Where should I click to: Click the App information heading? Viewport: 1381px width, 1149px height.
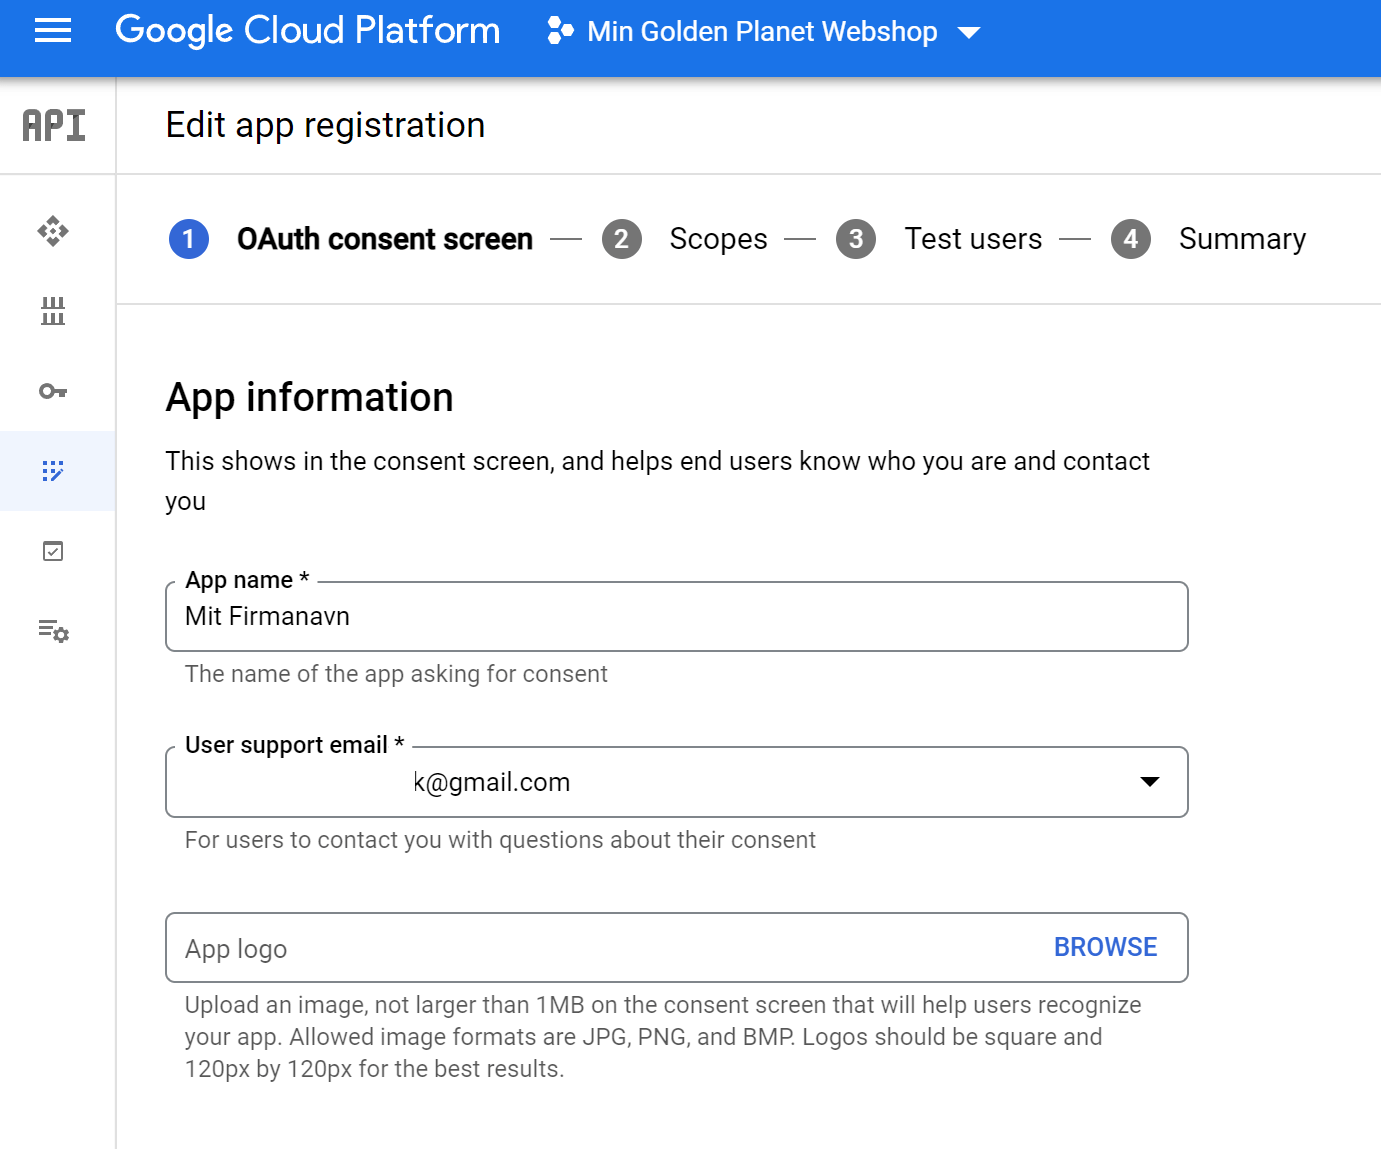tap(310, 398)
